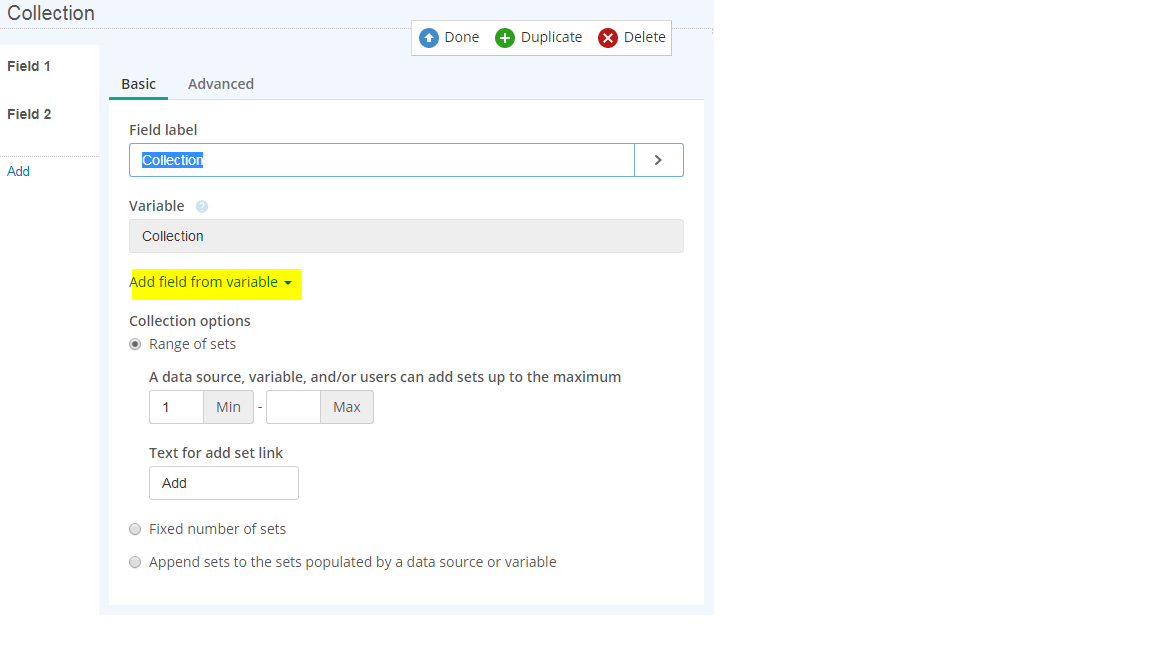The width and height of the screenshot is (1152, 648).
Task: Open Field 2 in the sidebar
Action: pos(29,114)
